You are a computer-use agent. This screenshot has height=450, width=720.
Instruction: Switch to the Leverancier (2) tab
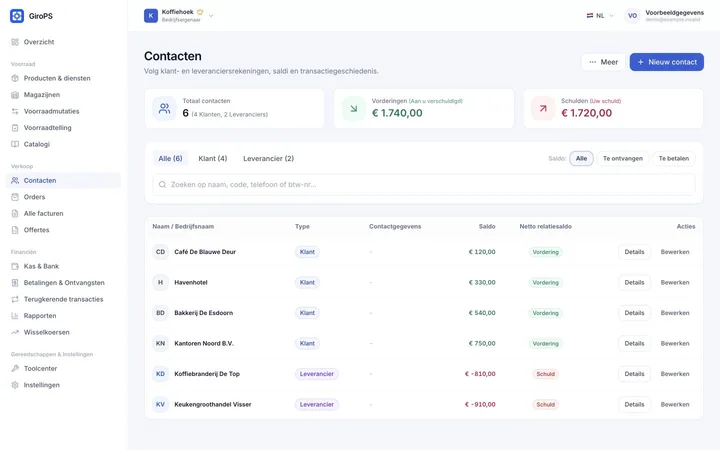(x=269, y=159)
